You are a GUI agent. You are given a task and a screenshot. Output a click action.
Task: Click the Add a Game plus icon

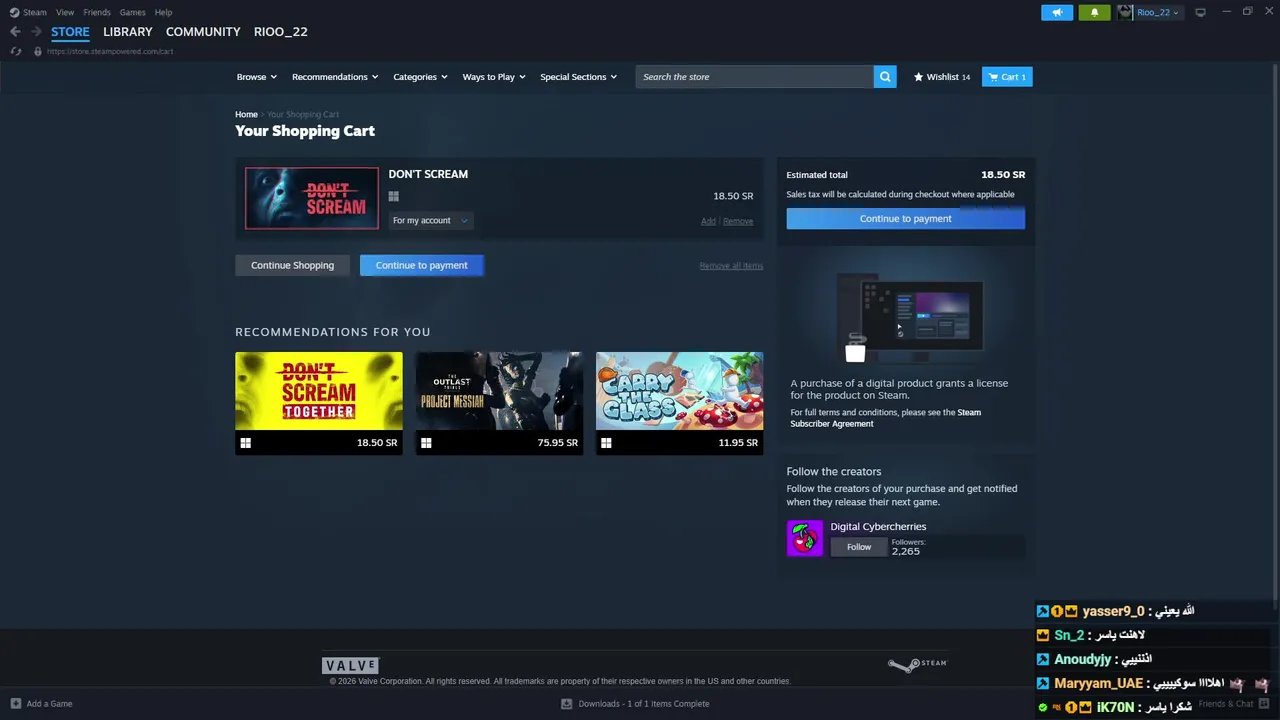tap(15, 704)
